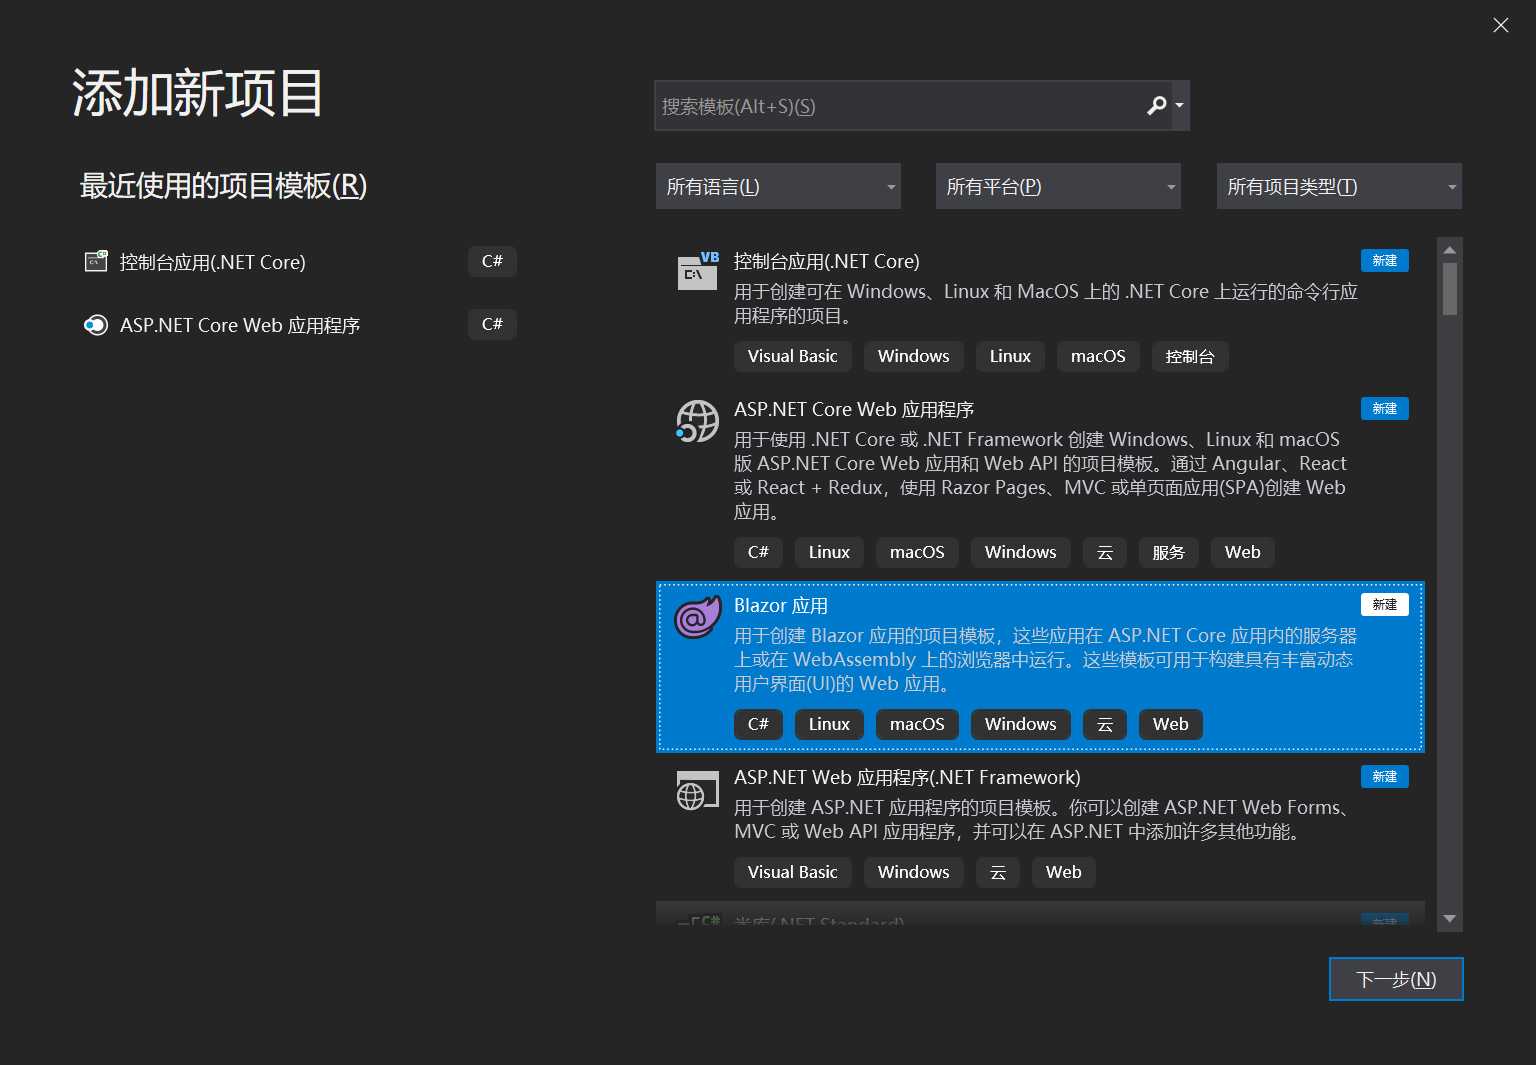Click macOS tag under ASP.NET Core template
This screenshot has height=1065, width=1536.
(x=917, y=552)
